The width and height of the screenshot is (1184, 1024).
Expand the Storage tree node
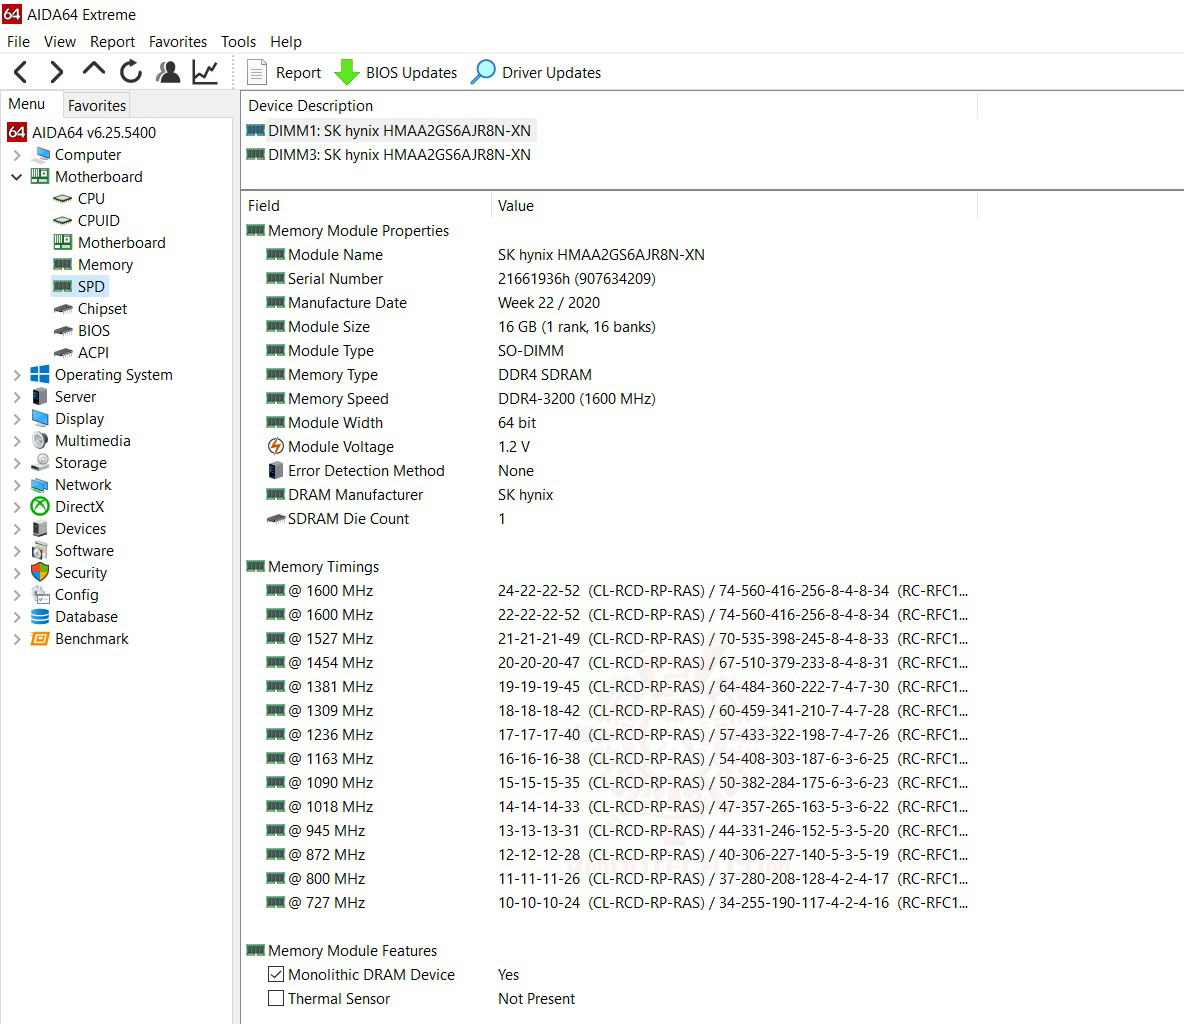17,463
